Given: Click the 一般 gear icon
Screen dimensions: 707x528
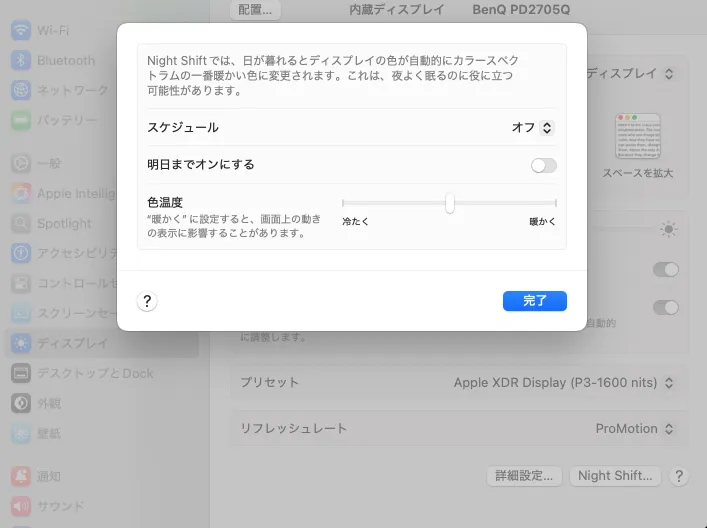Looking at the screenshot, I should click(21, 163).
